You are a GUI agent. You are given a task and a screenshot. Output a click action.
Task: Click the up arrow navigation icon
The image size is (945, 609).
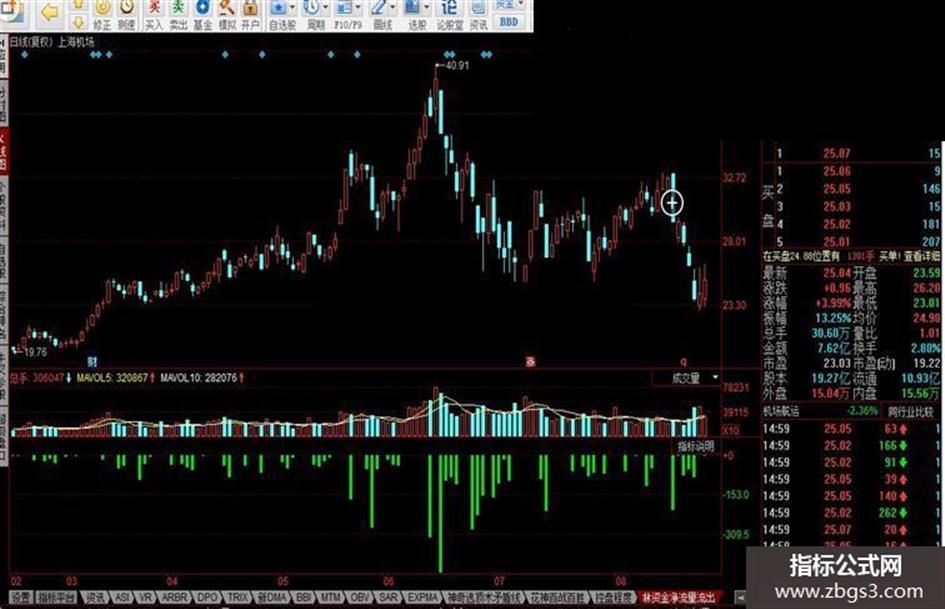click(78, 5)
